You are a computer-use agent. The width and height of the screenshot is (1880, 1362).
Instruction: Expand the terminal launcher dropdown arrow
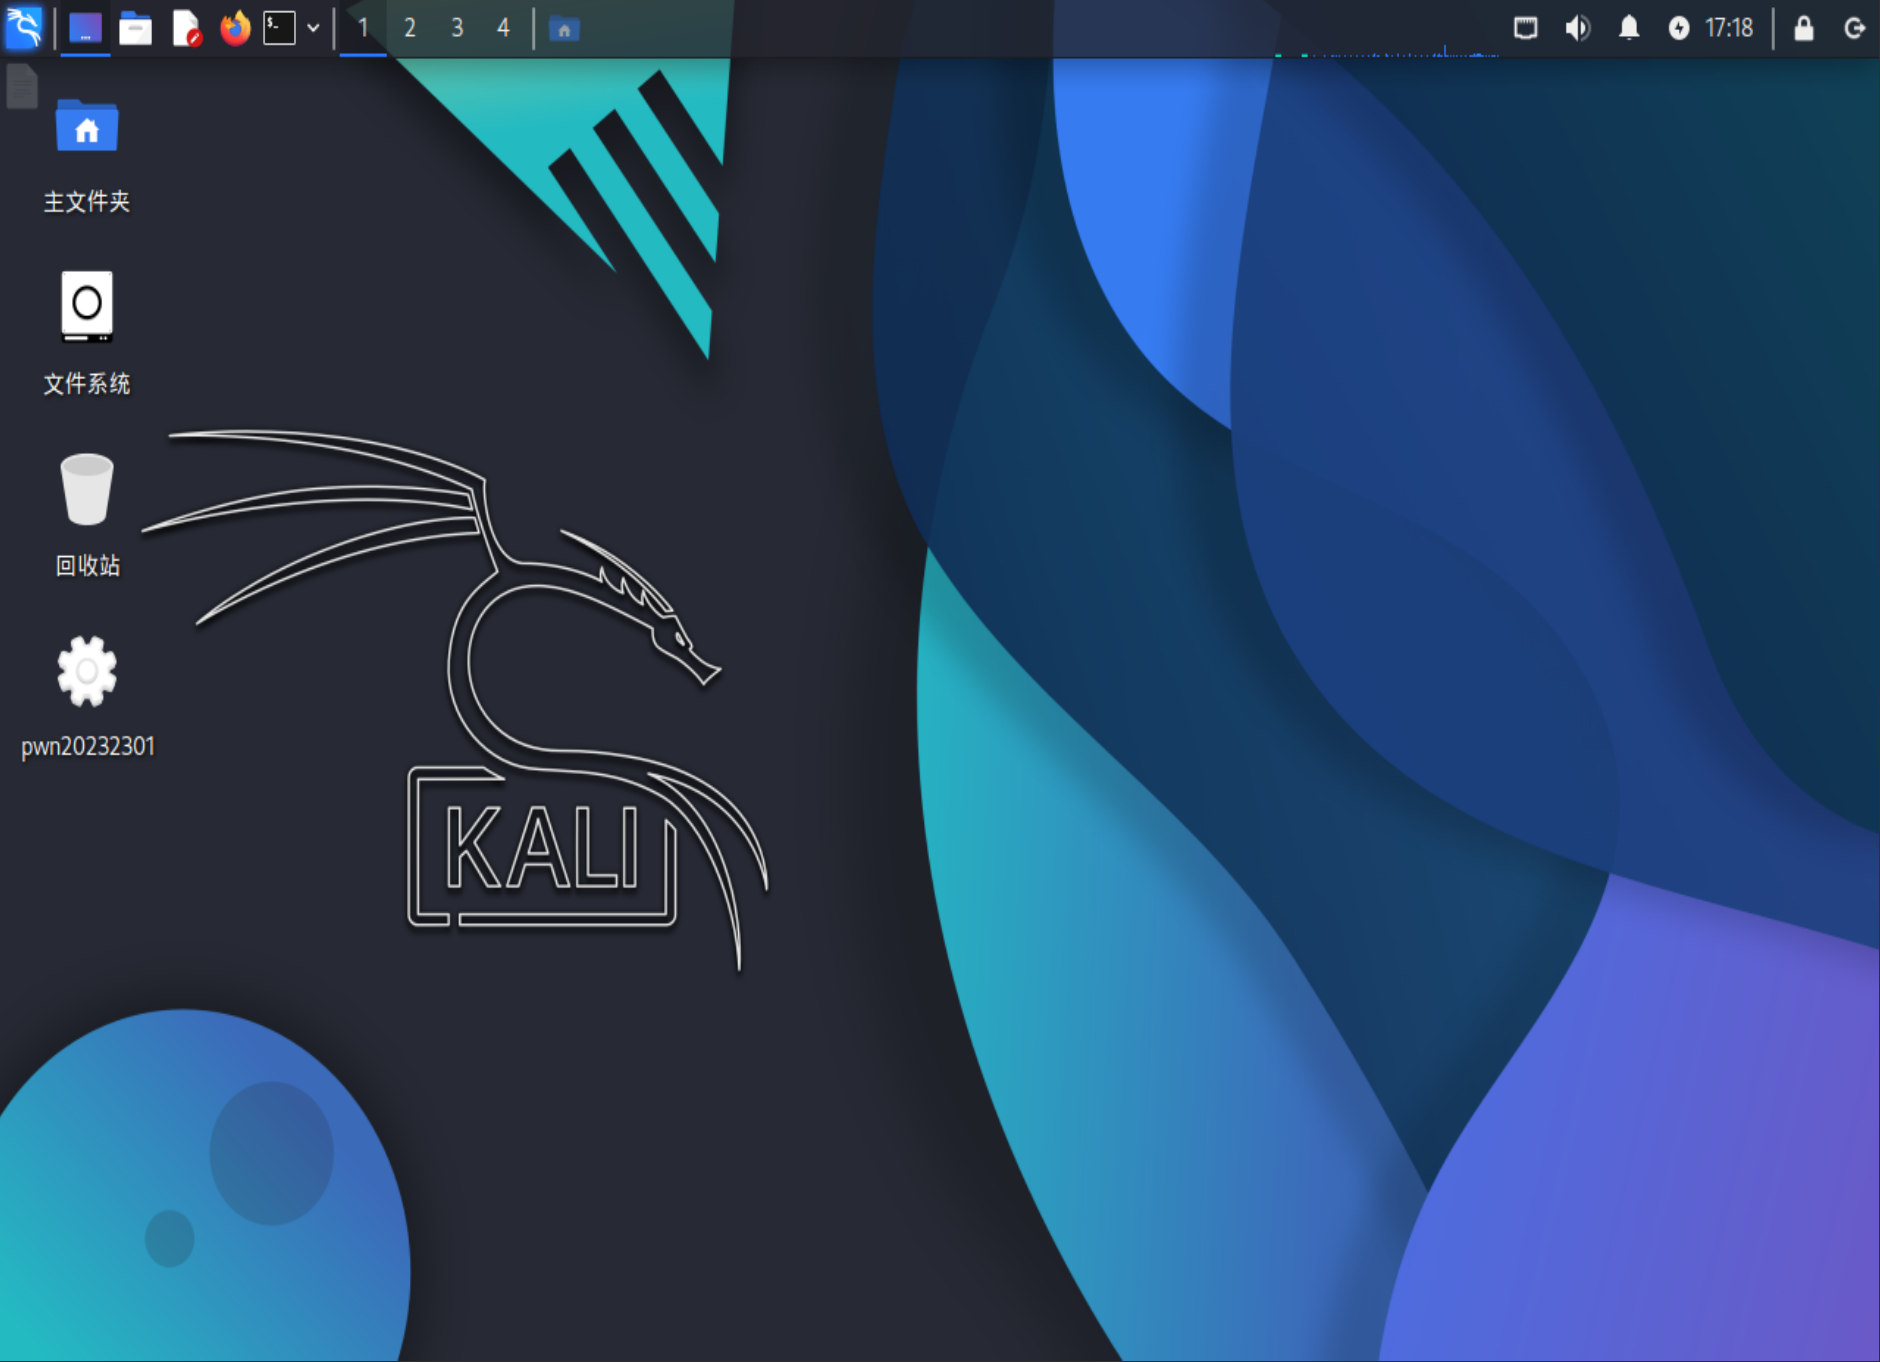pos(313,28)
